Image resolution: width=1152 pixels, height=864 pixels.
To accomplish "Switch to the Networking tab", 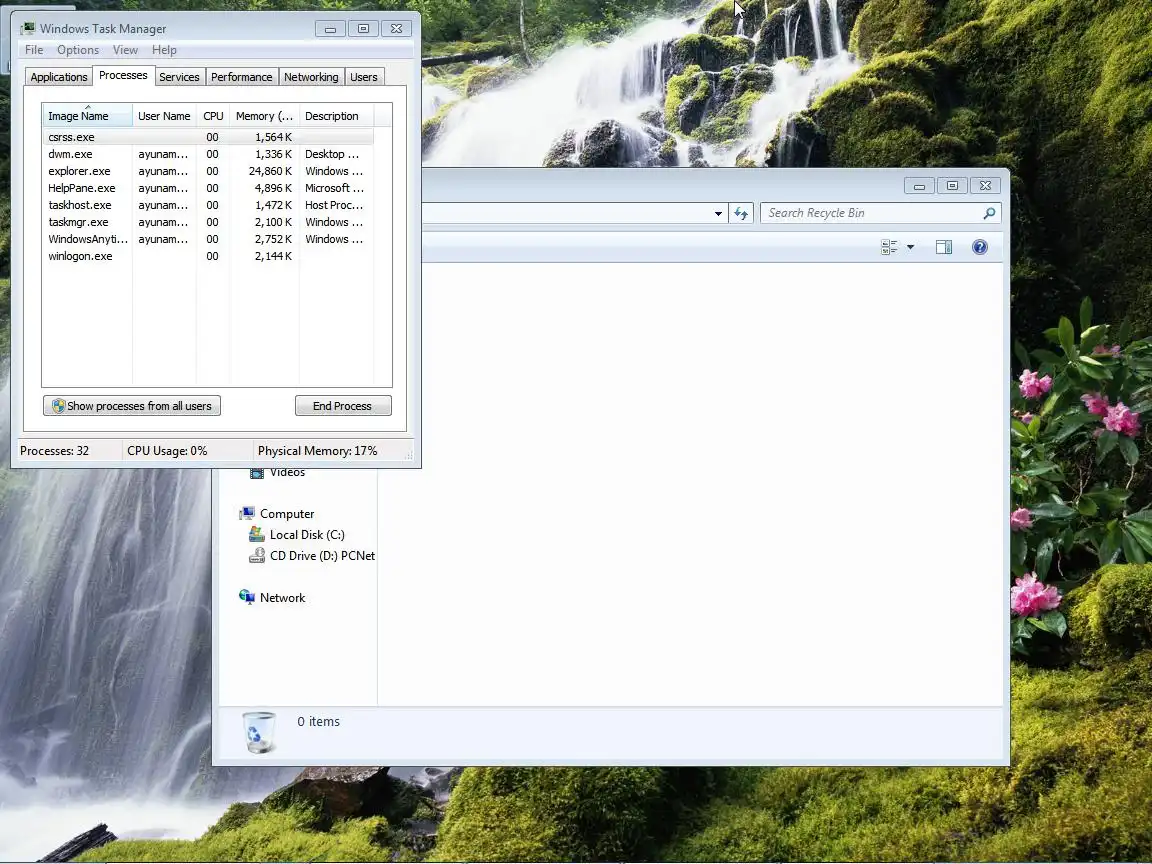I will 311,77.
